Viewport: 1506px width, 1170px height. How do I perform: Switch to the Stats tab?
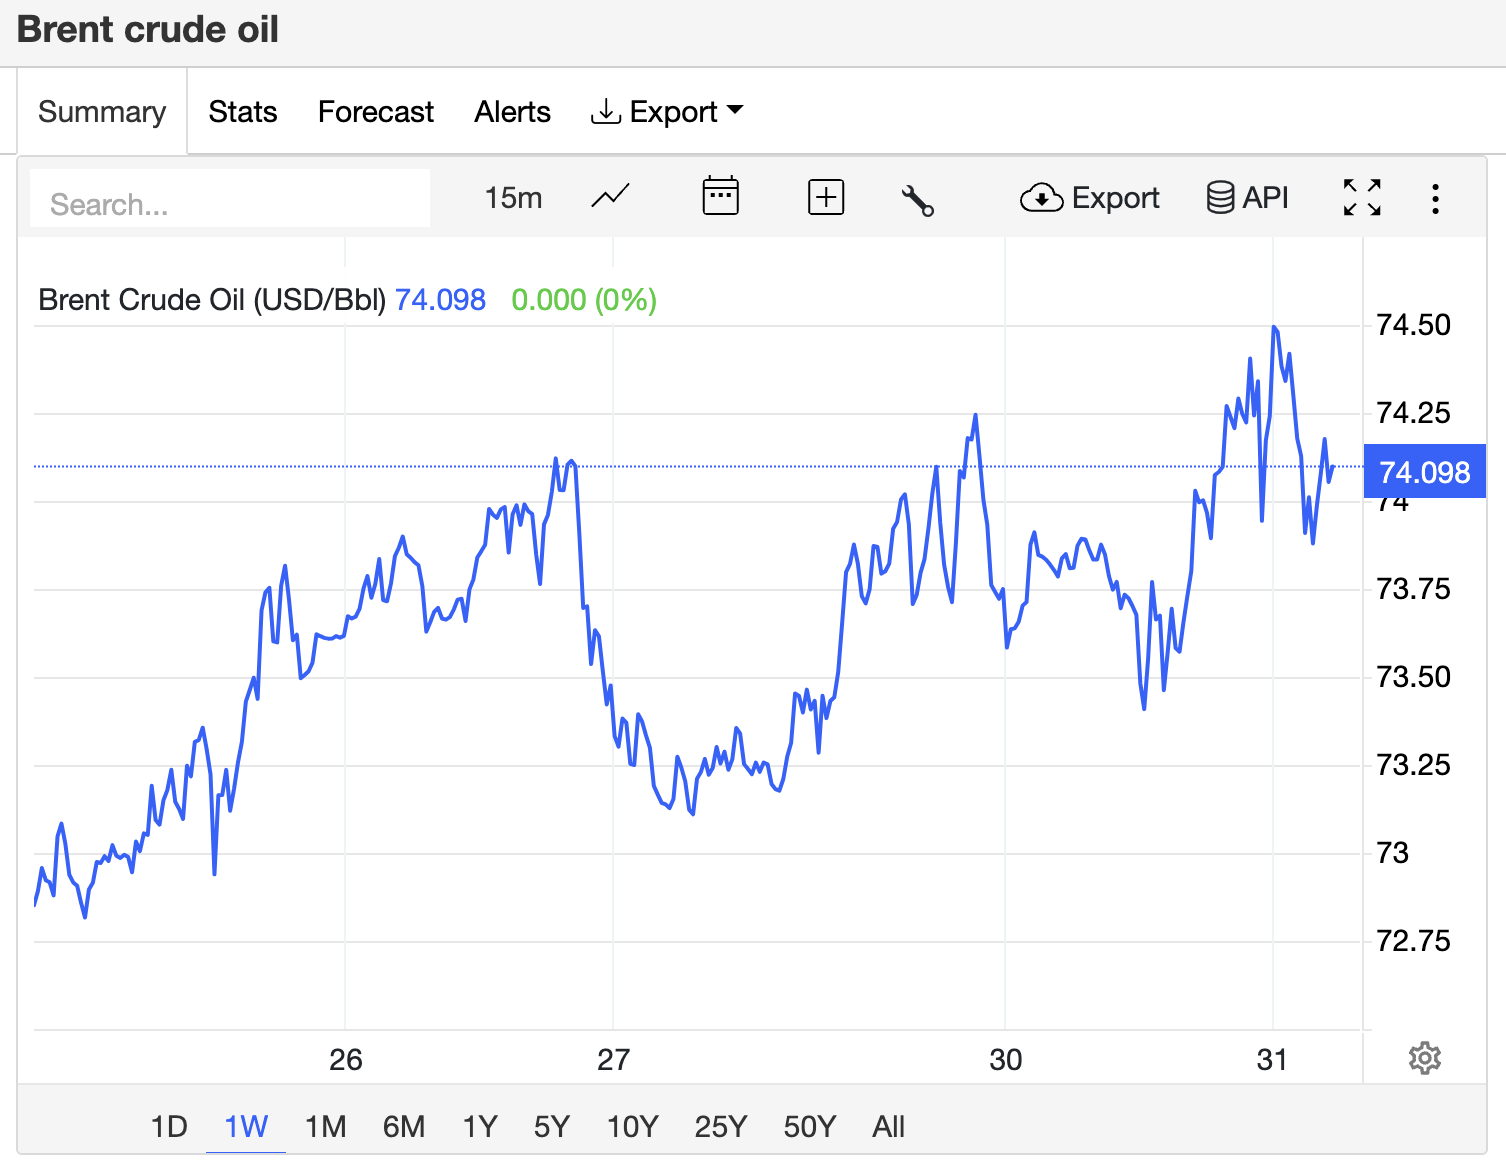243,112
